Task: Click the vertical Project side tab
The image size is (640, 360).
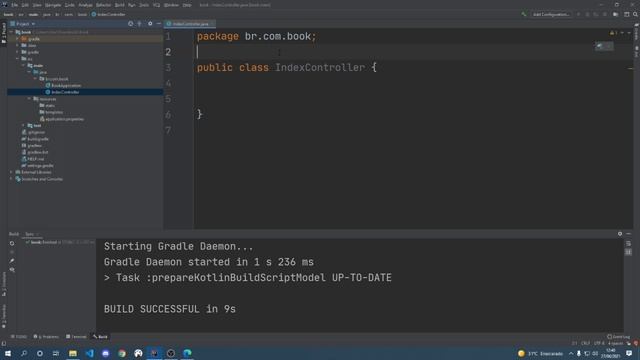Action: (4, 33)
